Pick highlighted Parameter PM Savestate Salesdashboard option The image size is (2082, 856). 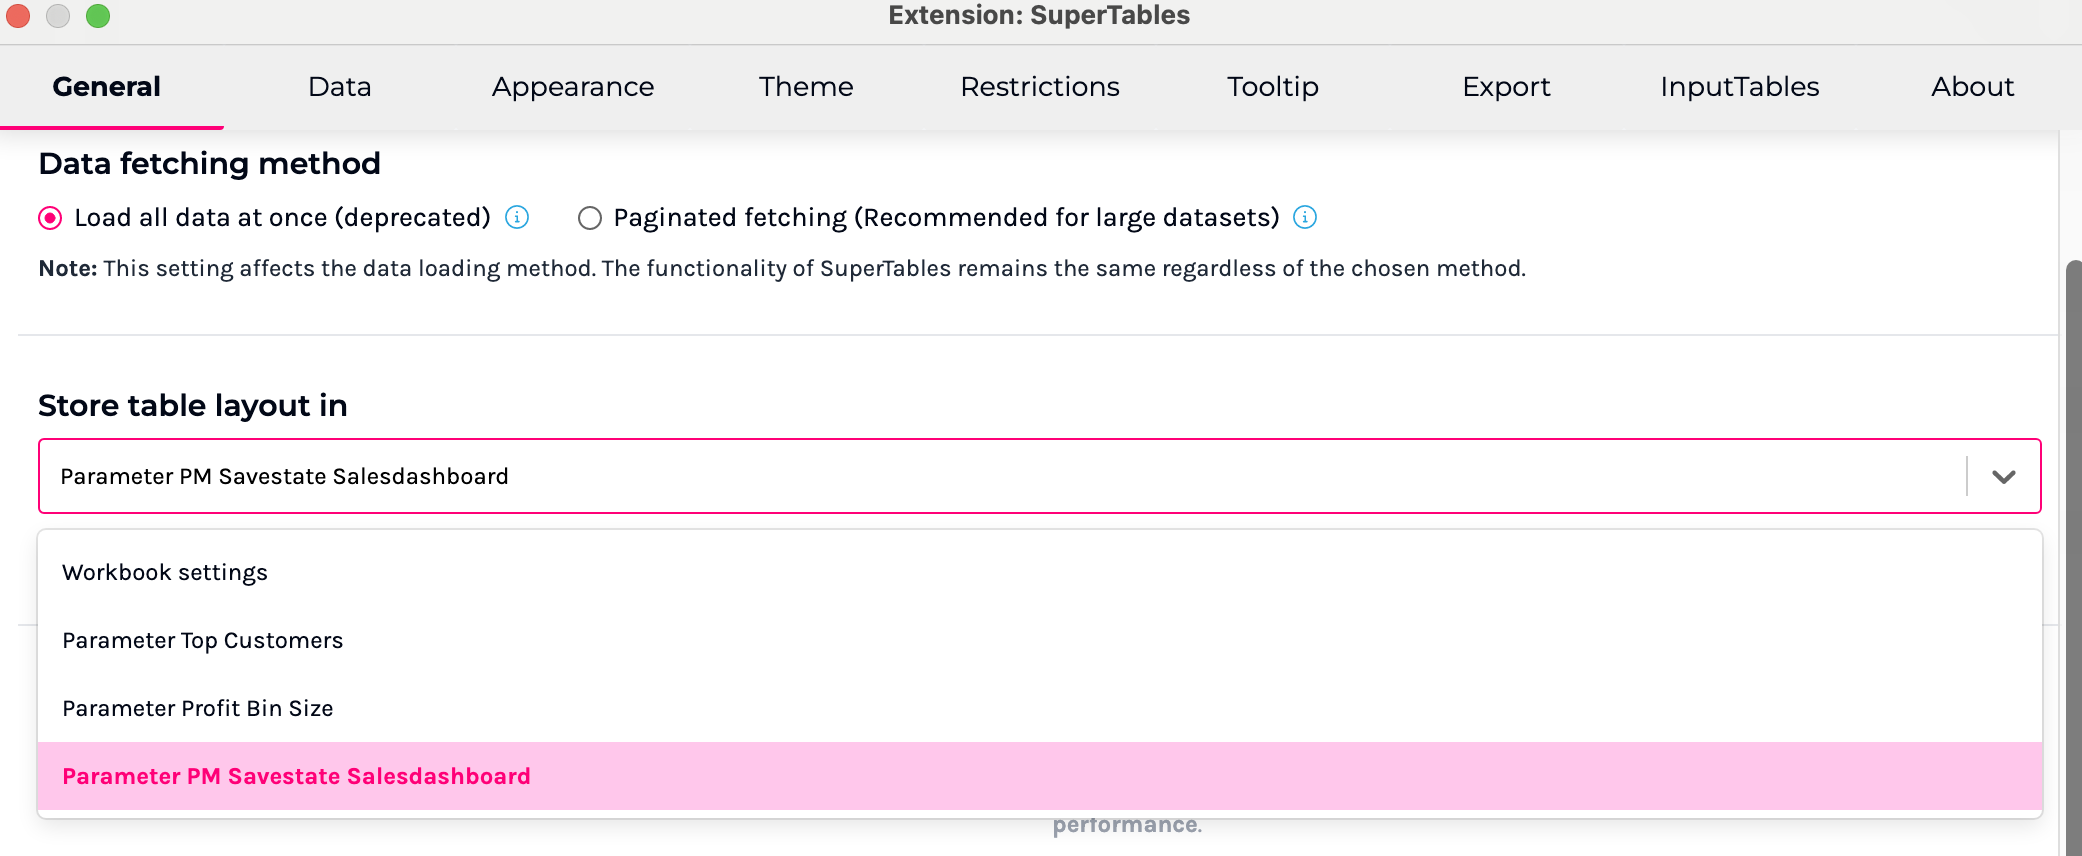pos(296,776)
